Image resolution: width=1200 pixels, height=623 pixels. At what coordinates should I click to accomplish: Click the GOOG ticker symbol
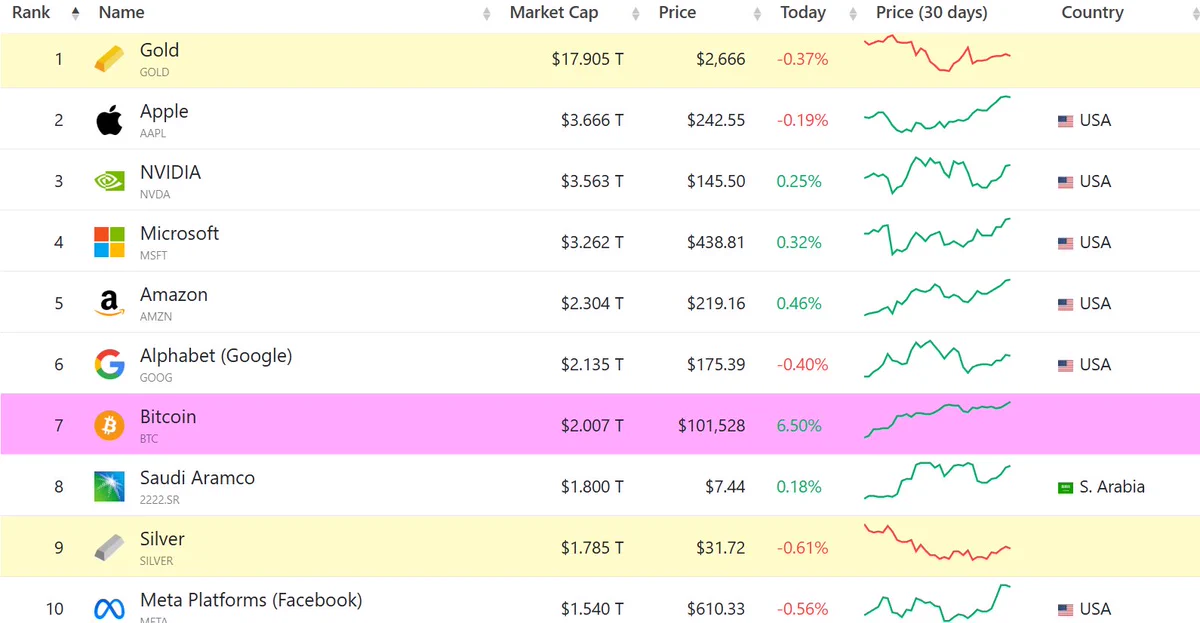tap(156, 378)
